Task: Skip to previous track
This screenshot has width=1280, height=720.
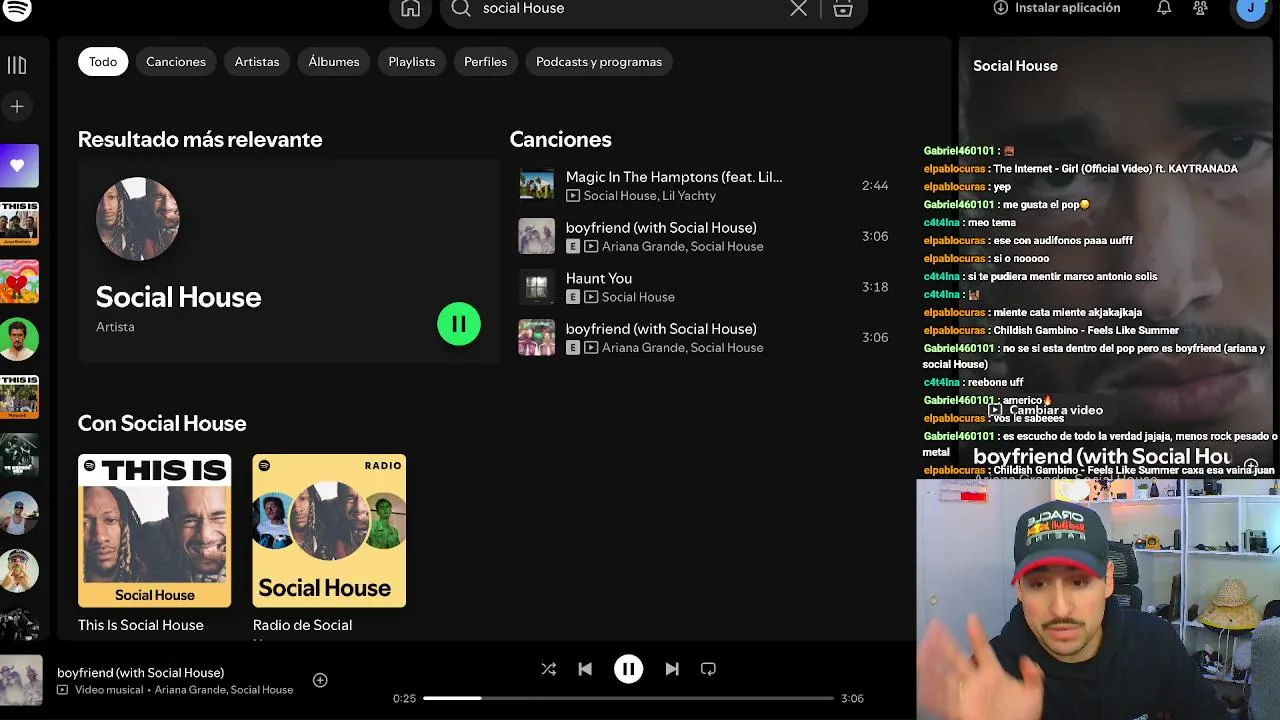Action: (x=585, y=669)
